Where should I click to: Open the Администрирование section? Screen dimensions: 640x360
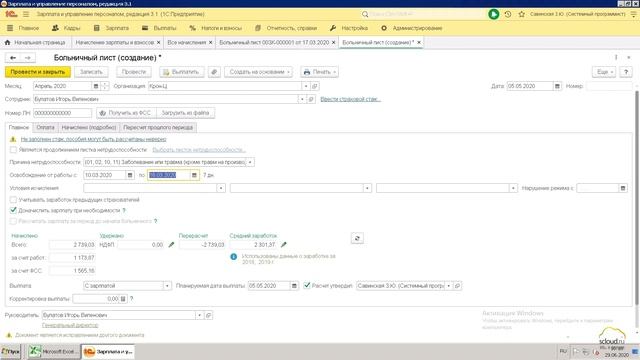click(411, 28)
